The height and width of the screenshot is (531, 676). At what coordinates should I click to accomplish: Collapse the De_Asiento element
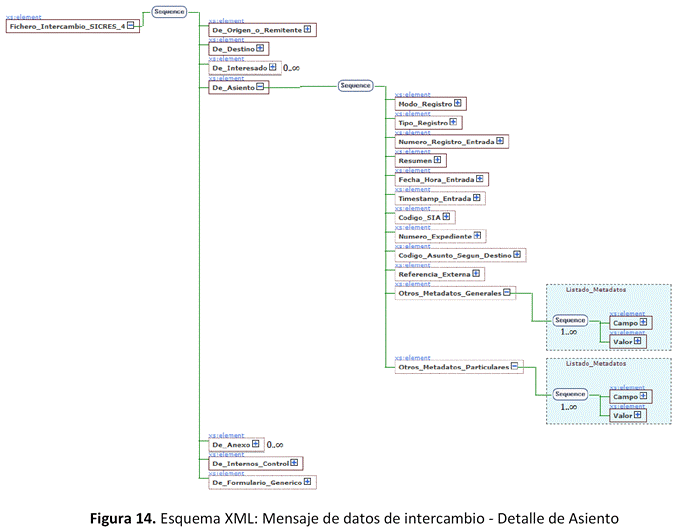(x=260, y=87)
